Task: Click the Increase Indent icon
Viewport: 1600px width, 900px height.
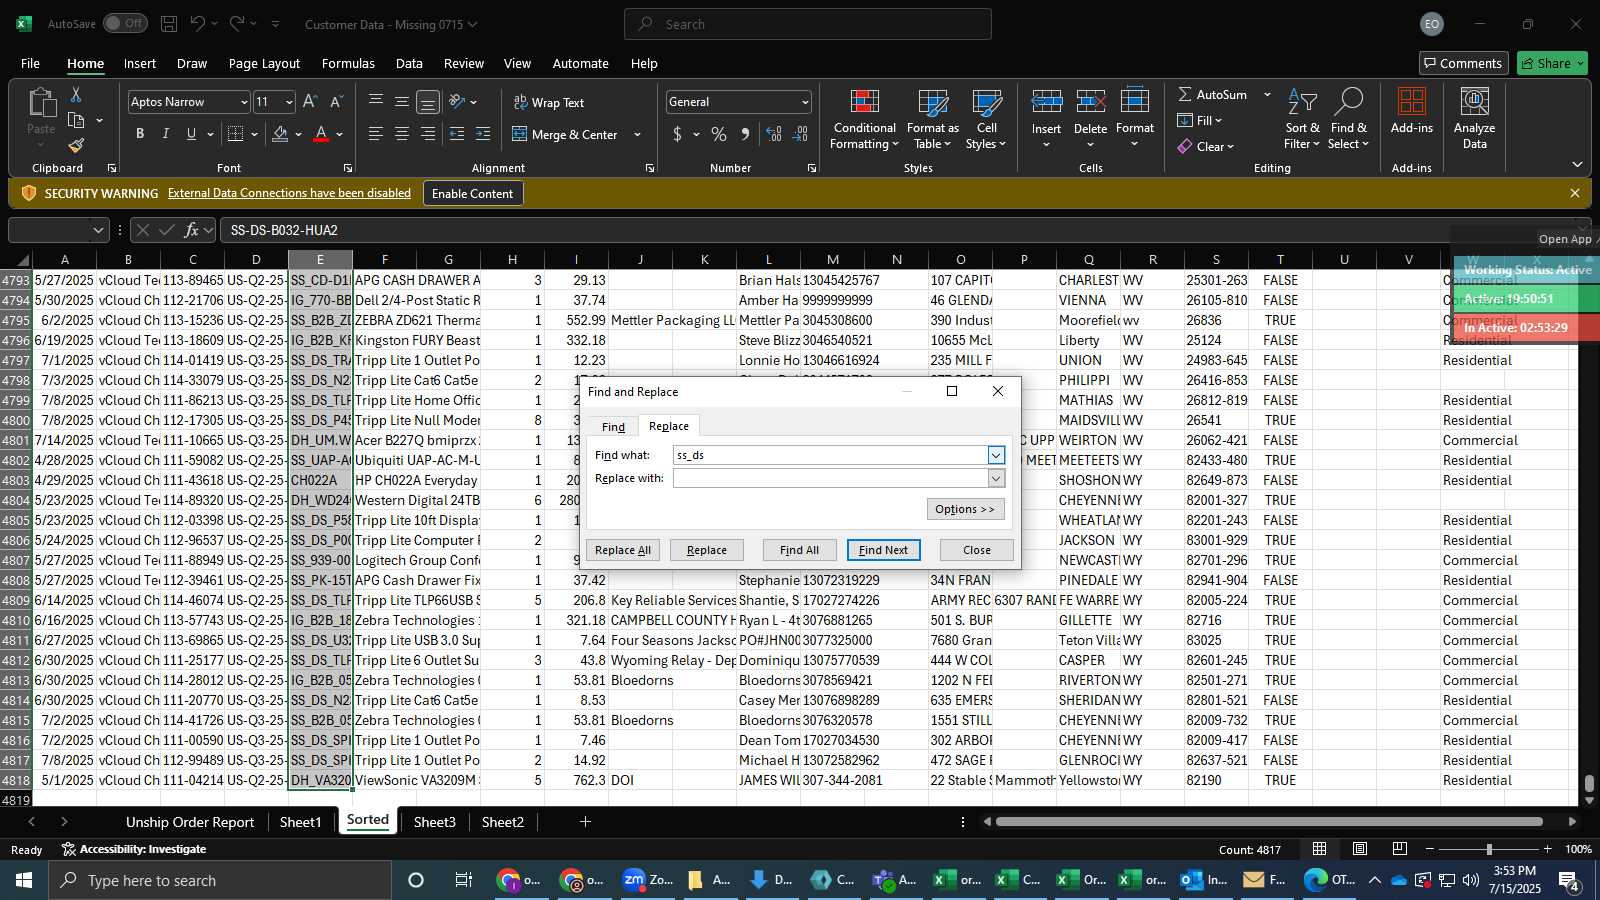Action: coord(483,134)
